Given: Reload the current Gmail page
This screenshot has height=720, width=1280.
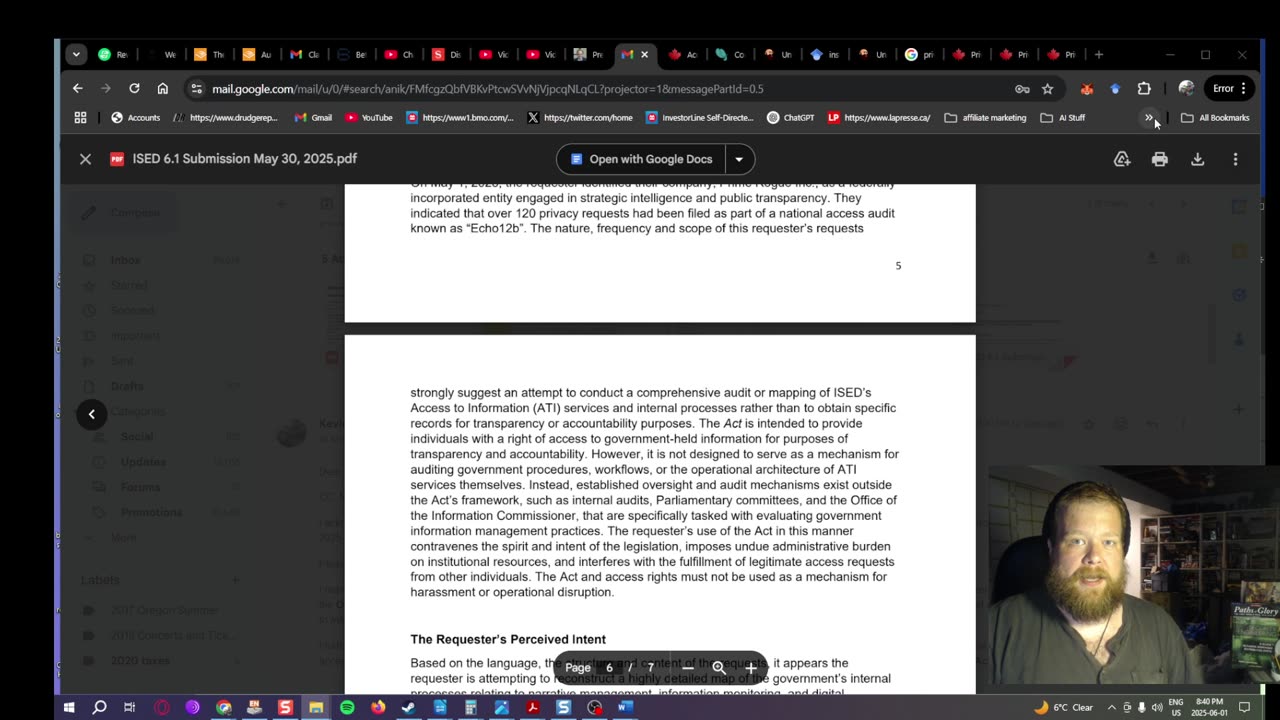Looking at the screenshot, I should 134,88.
